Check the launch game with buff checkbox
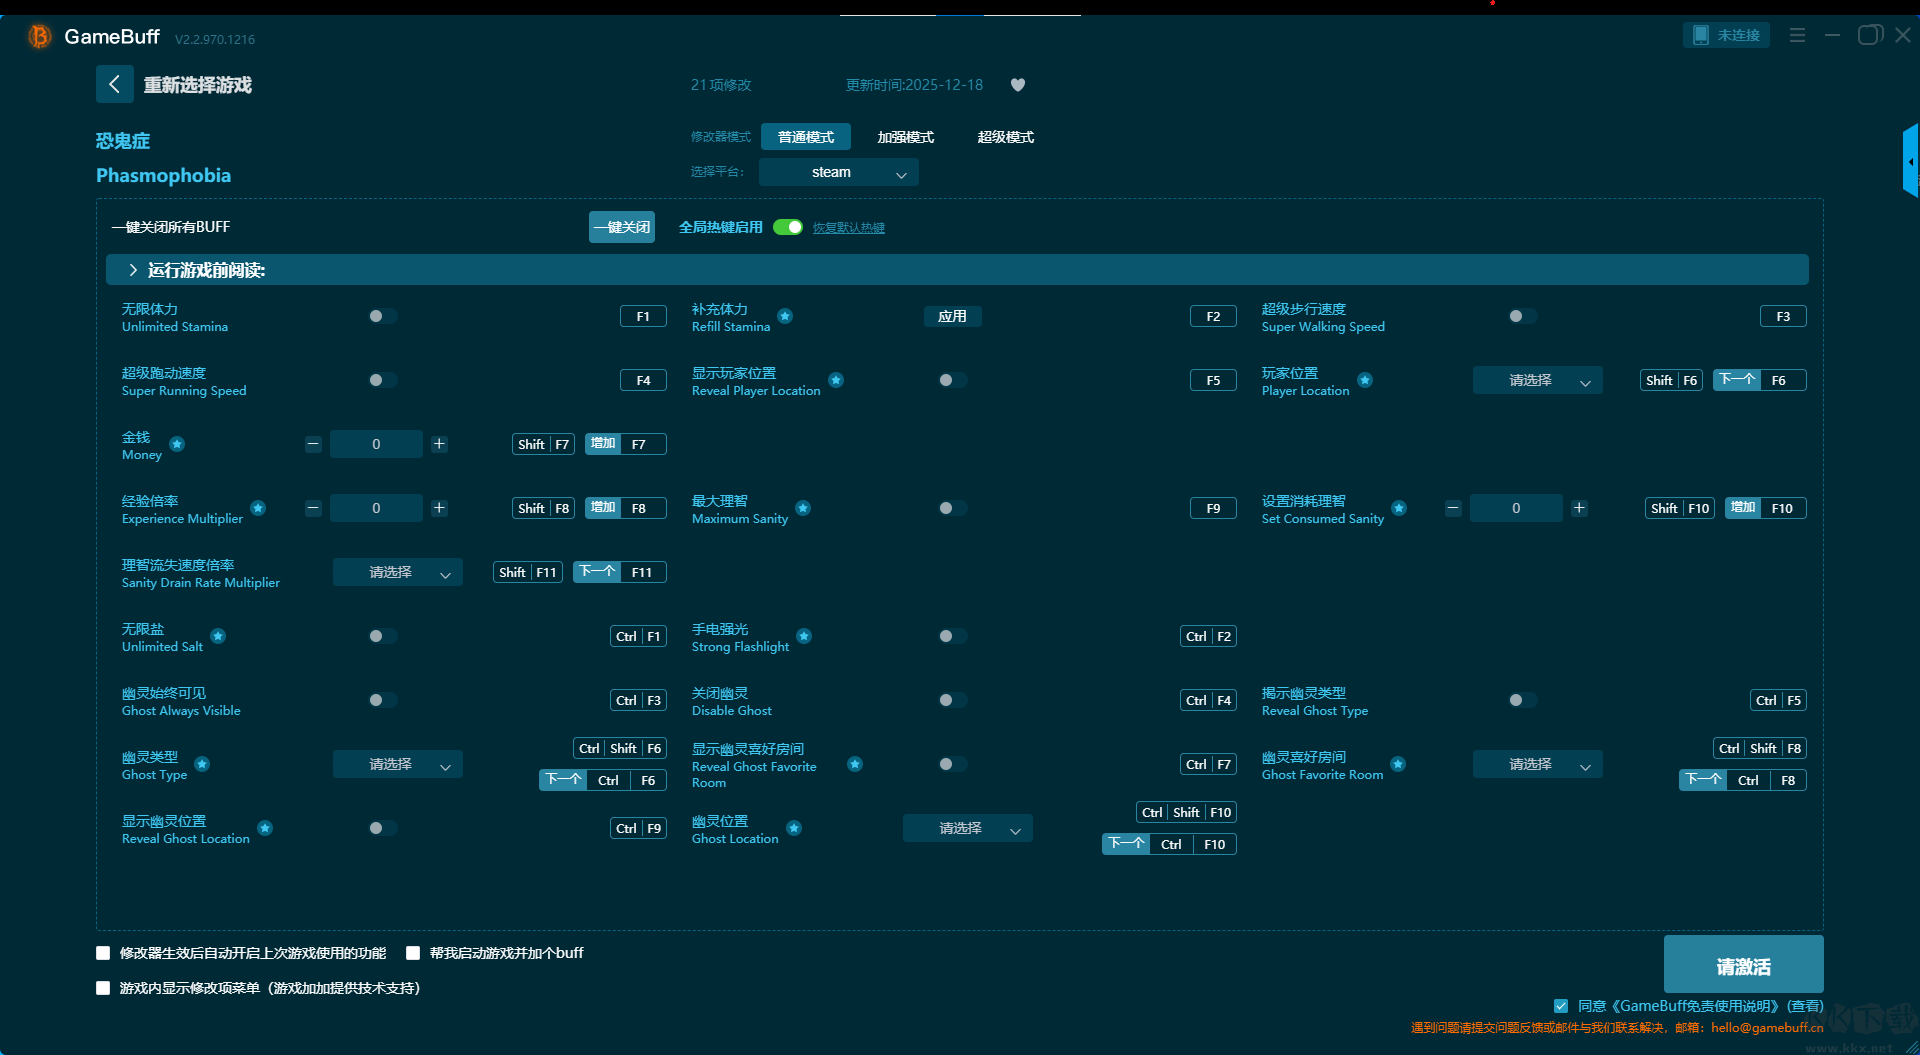 pos(413,953)
